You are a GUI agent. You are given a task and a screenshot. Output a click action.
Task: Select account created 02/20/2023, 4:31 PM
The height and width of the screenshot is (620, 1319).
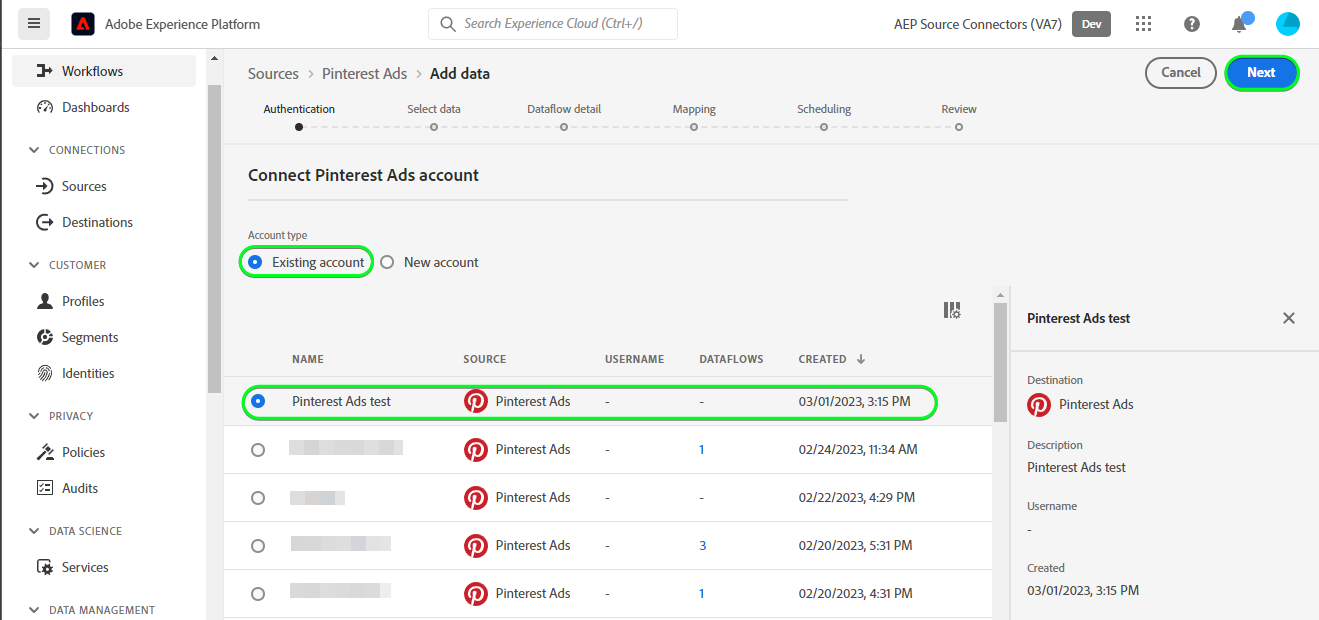tap(258, 594)
